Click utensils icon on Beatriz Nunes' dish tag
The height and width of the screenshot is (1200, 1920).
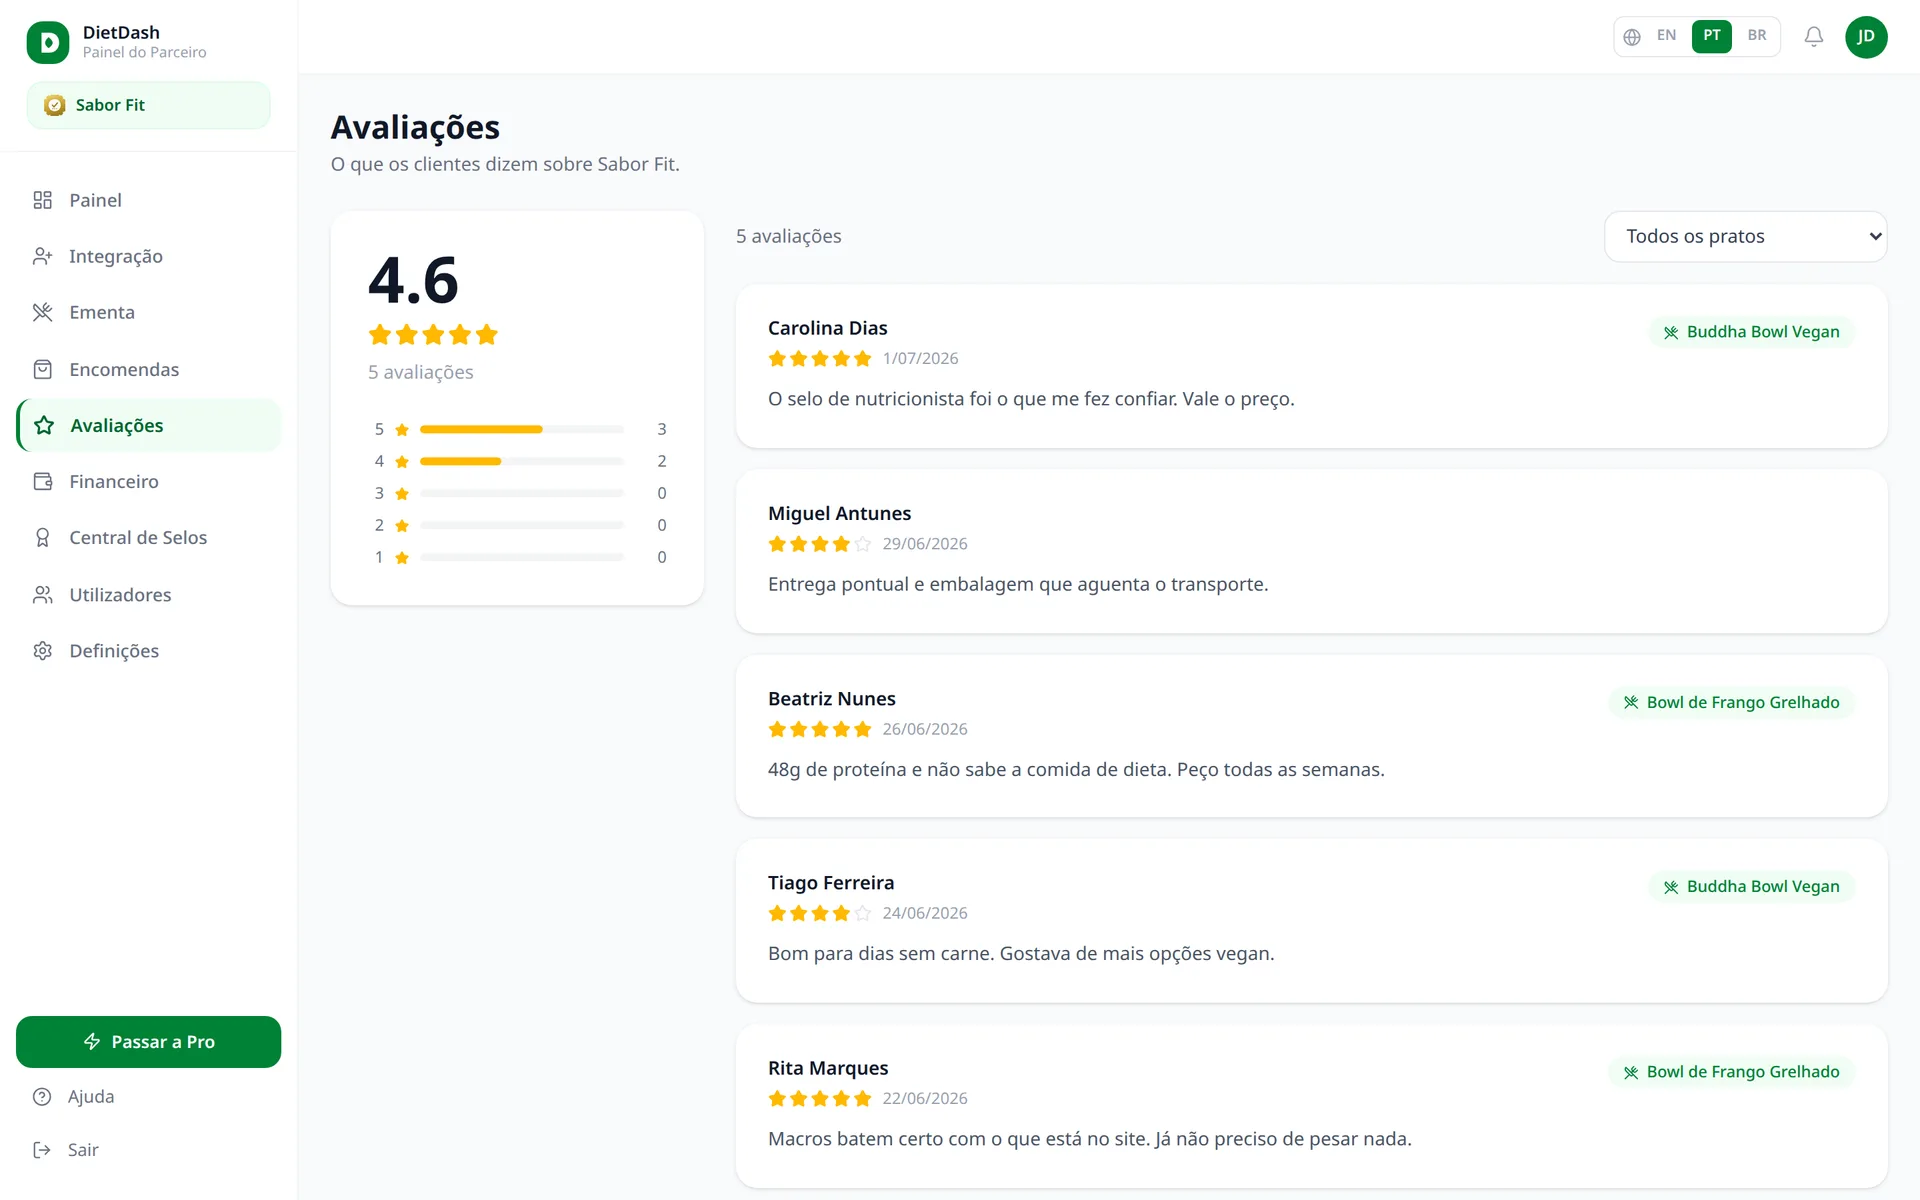1631,702
